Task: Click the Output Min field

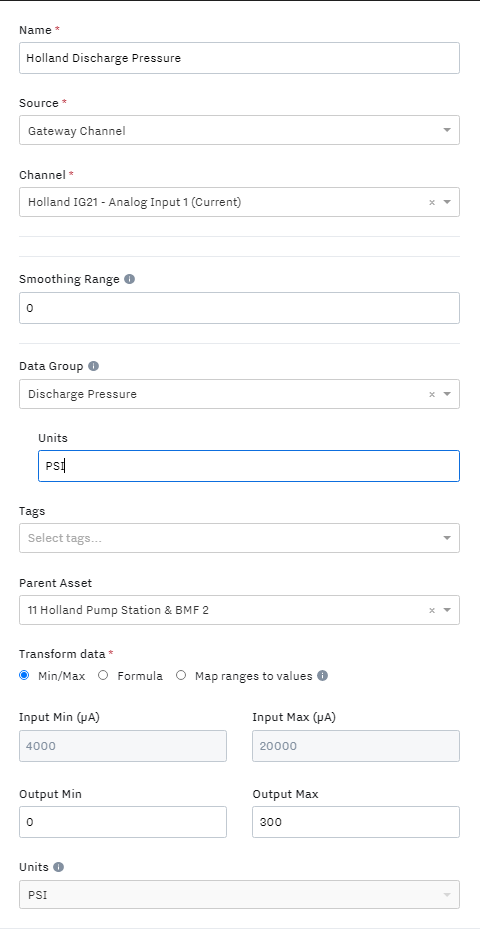Action: click(x=123, y=822)
